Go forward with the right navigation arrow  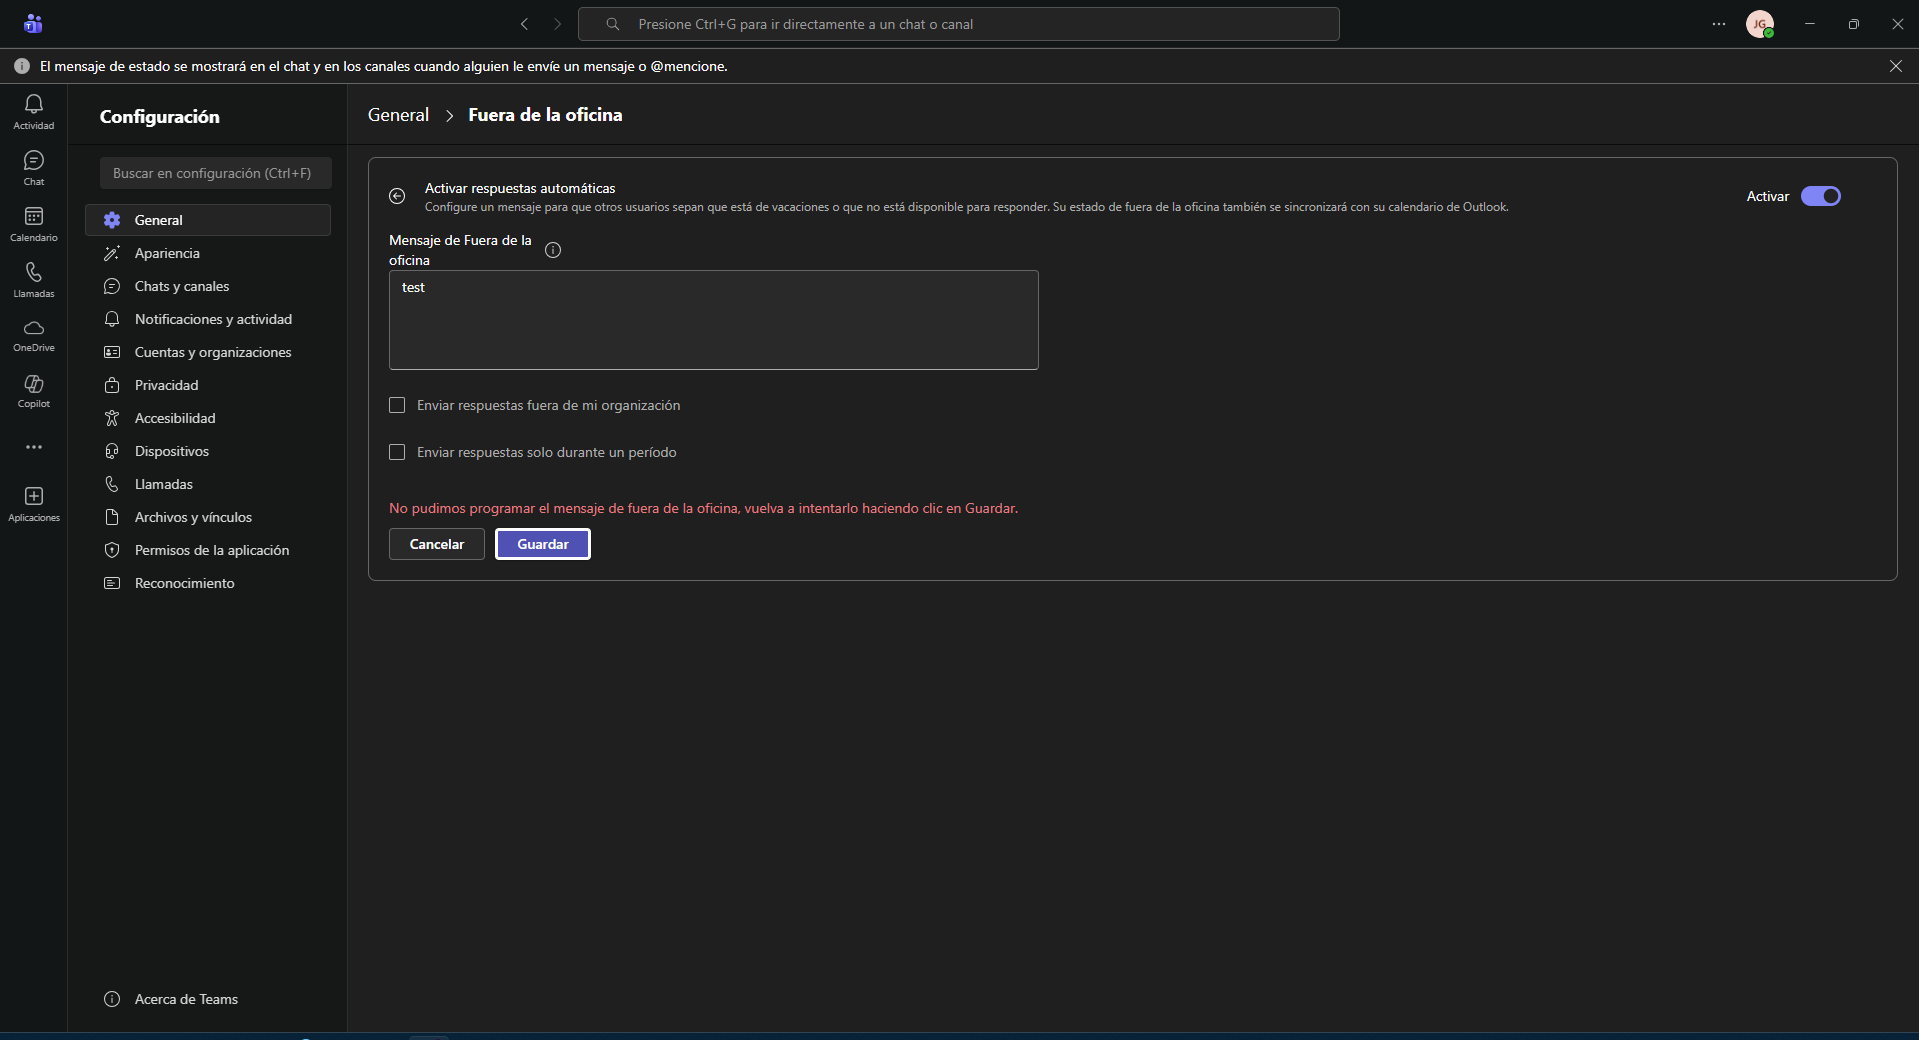[558, 24]
